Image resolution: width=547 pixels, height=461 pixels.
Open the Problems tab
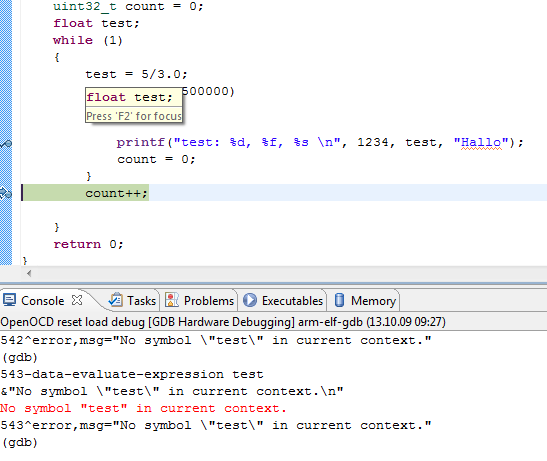click(199, 300)
